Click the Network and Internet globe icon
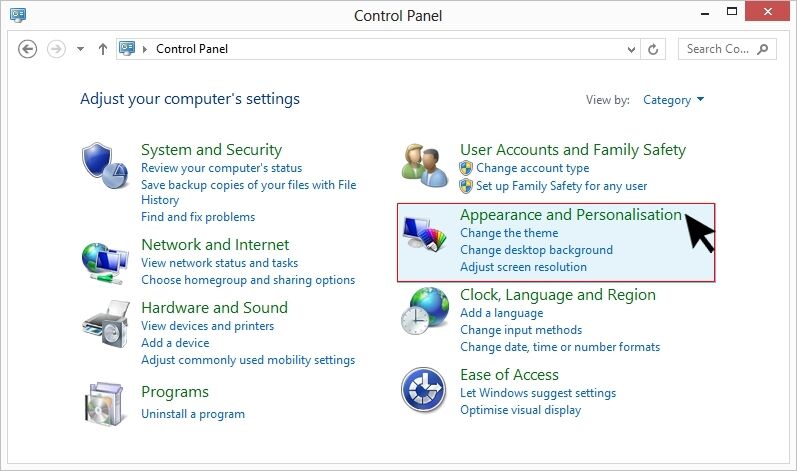 point(105,263)
